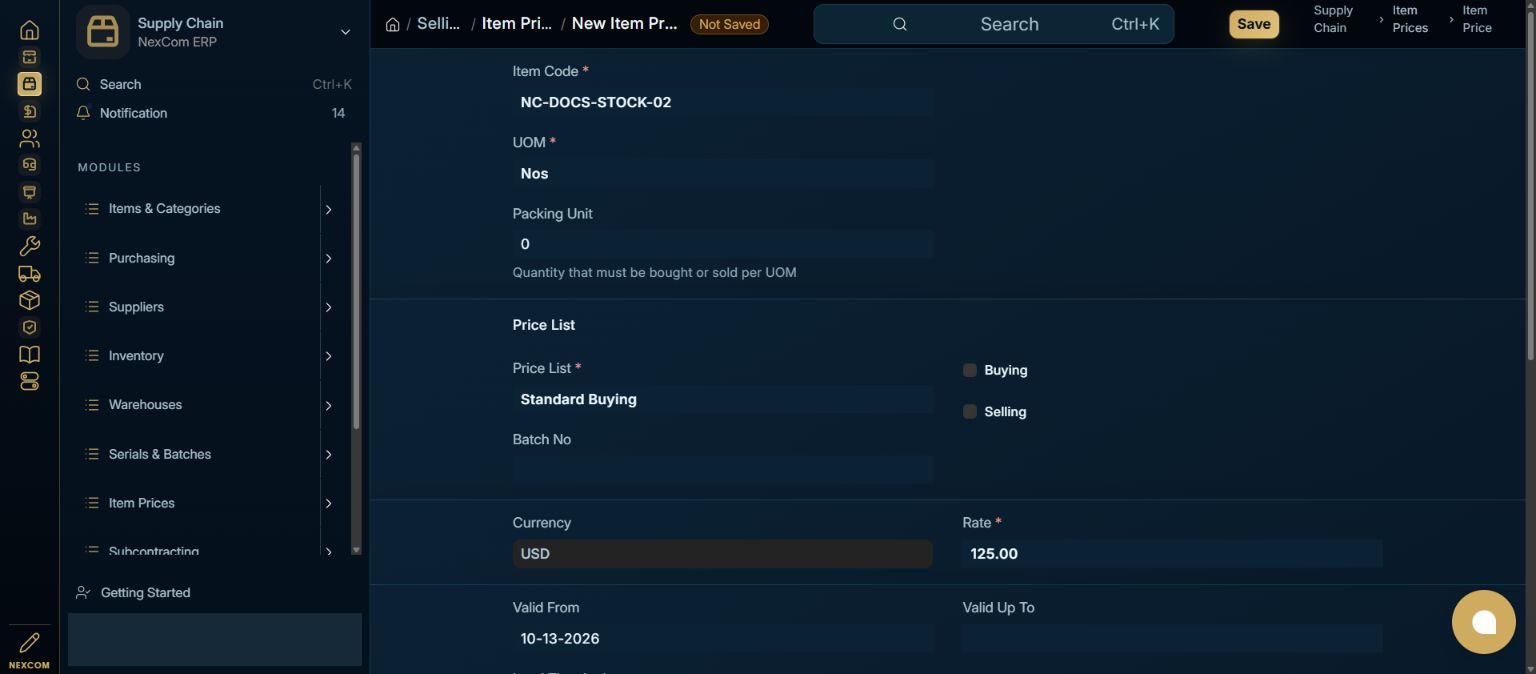Expand the Inventory module chevron
This screenshot has height=674, width=1536.
328,356
